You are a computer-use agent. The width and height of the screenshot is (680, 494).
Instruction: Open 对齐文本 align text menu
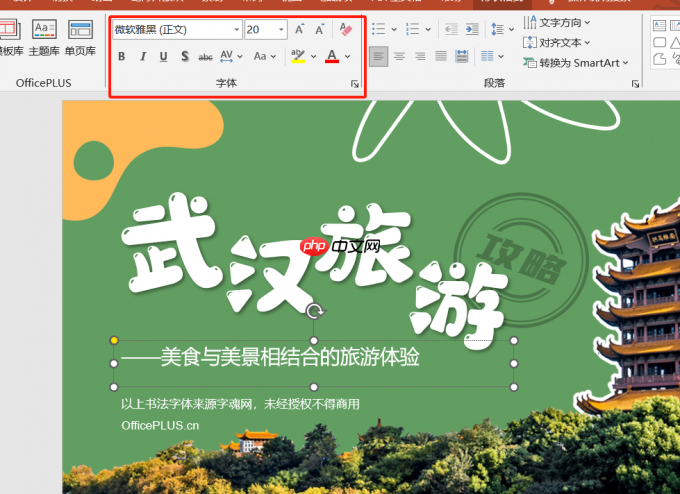click(x=556, y=43)
